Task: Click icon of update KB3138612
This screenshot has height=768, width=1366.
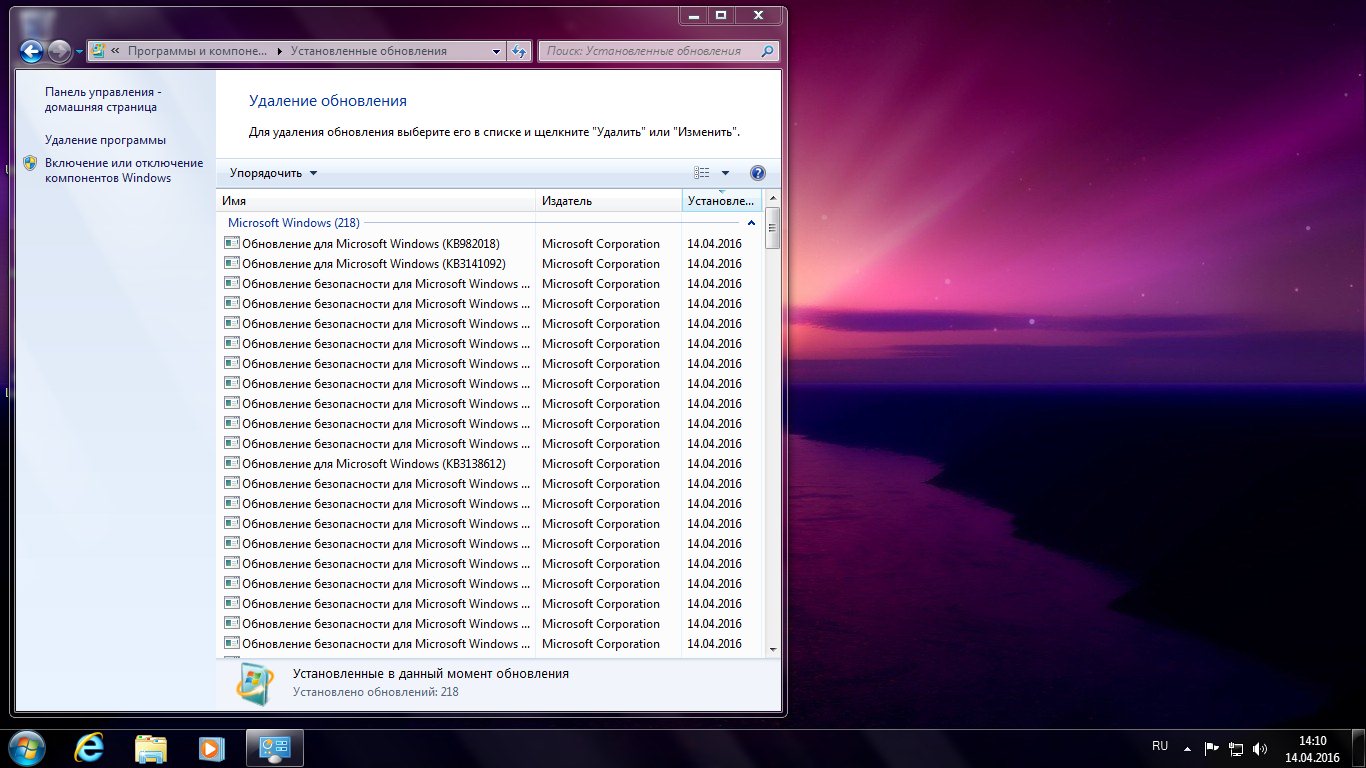Action: click(x=231, y=463)
